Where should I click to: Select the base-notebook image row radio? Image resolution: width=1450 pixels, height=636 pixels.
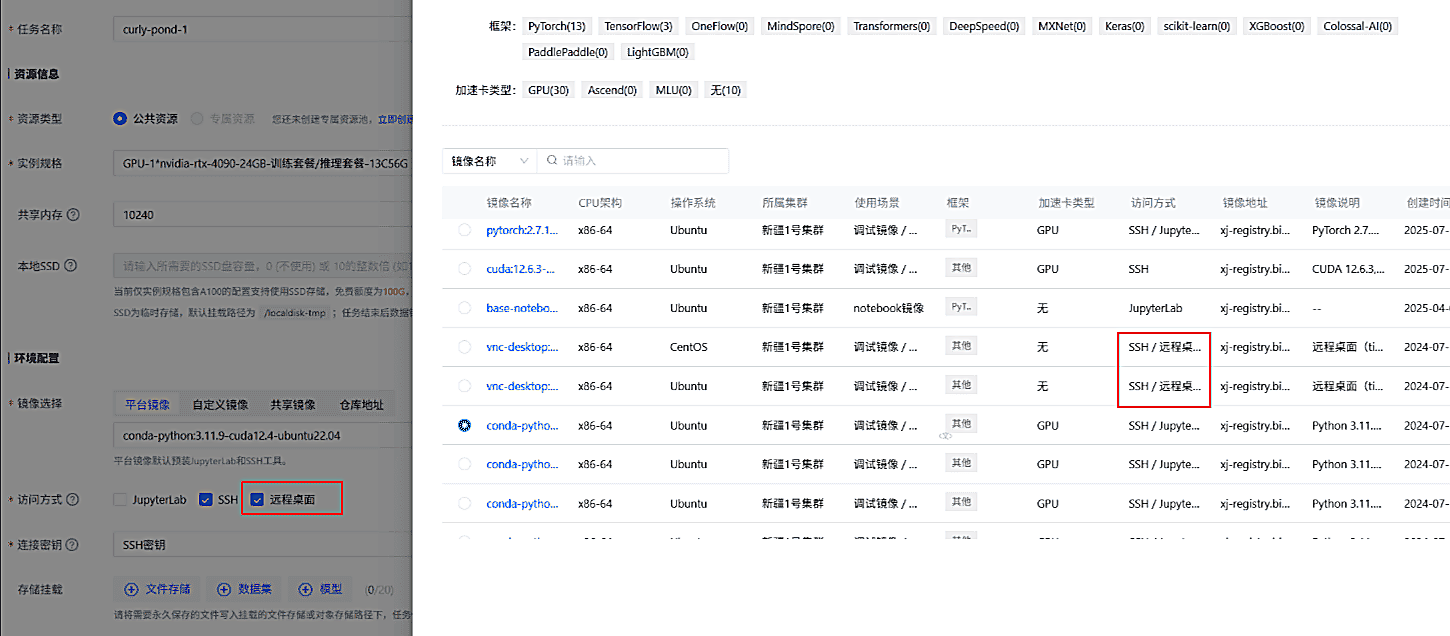(464, 308)
